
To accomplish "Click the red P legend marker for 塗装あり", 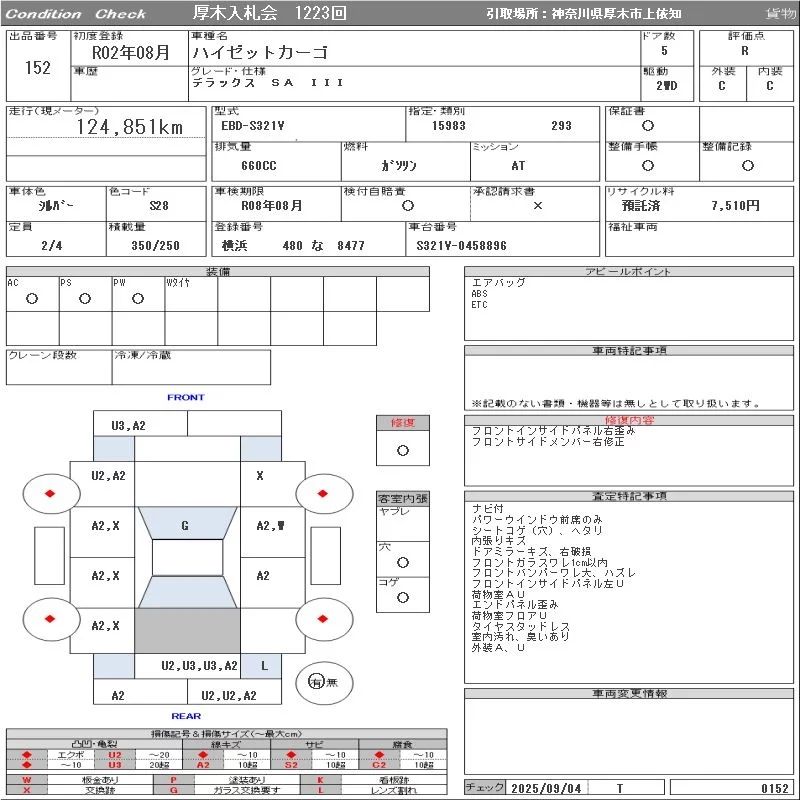I will pos(173,780).
